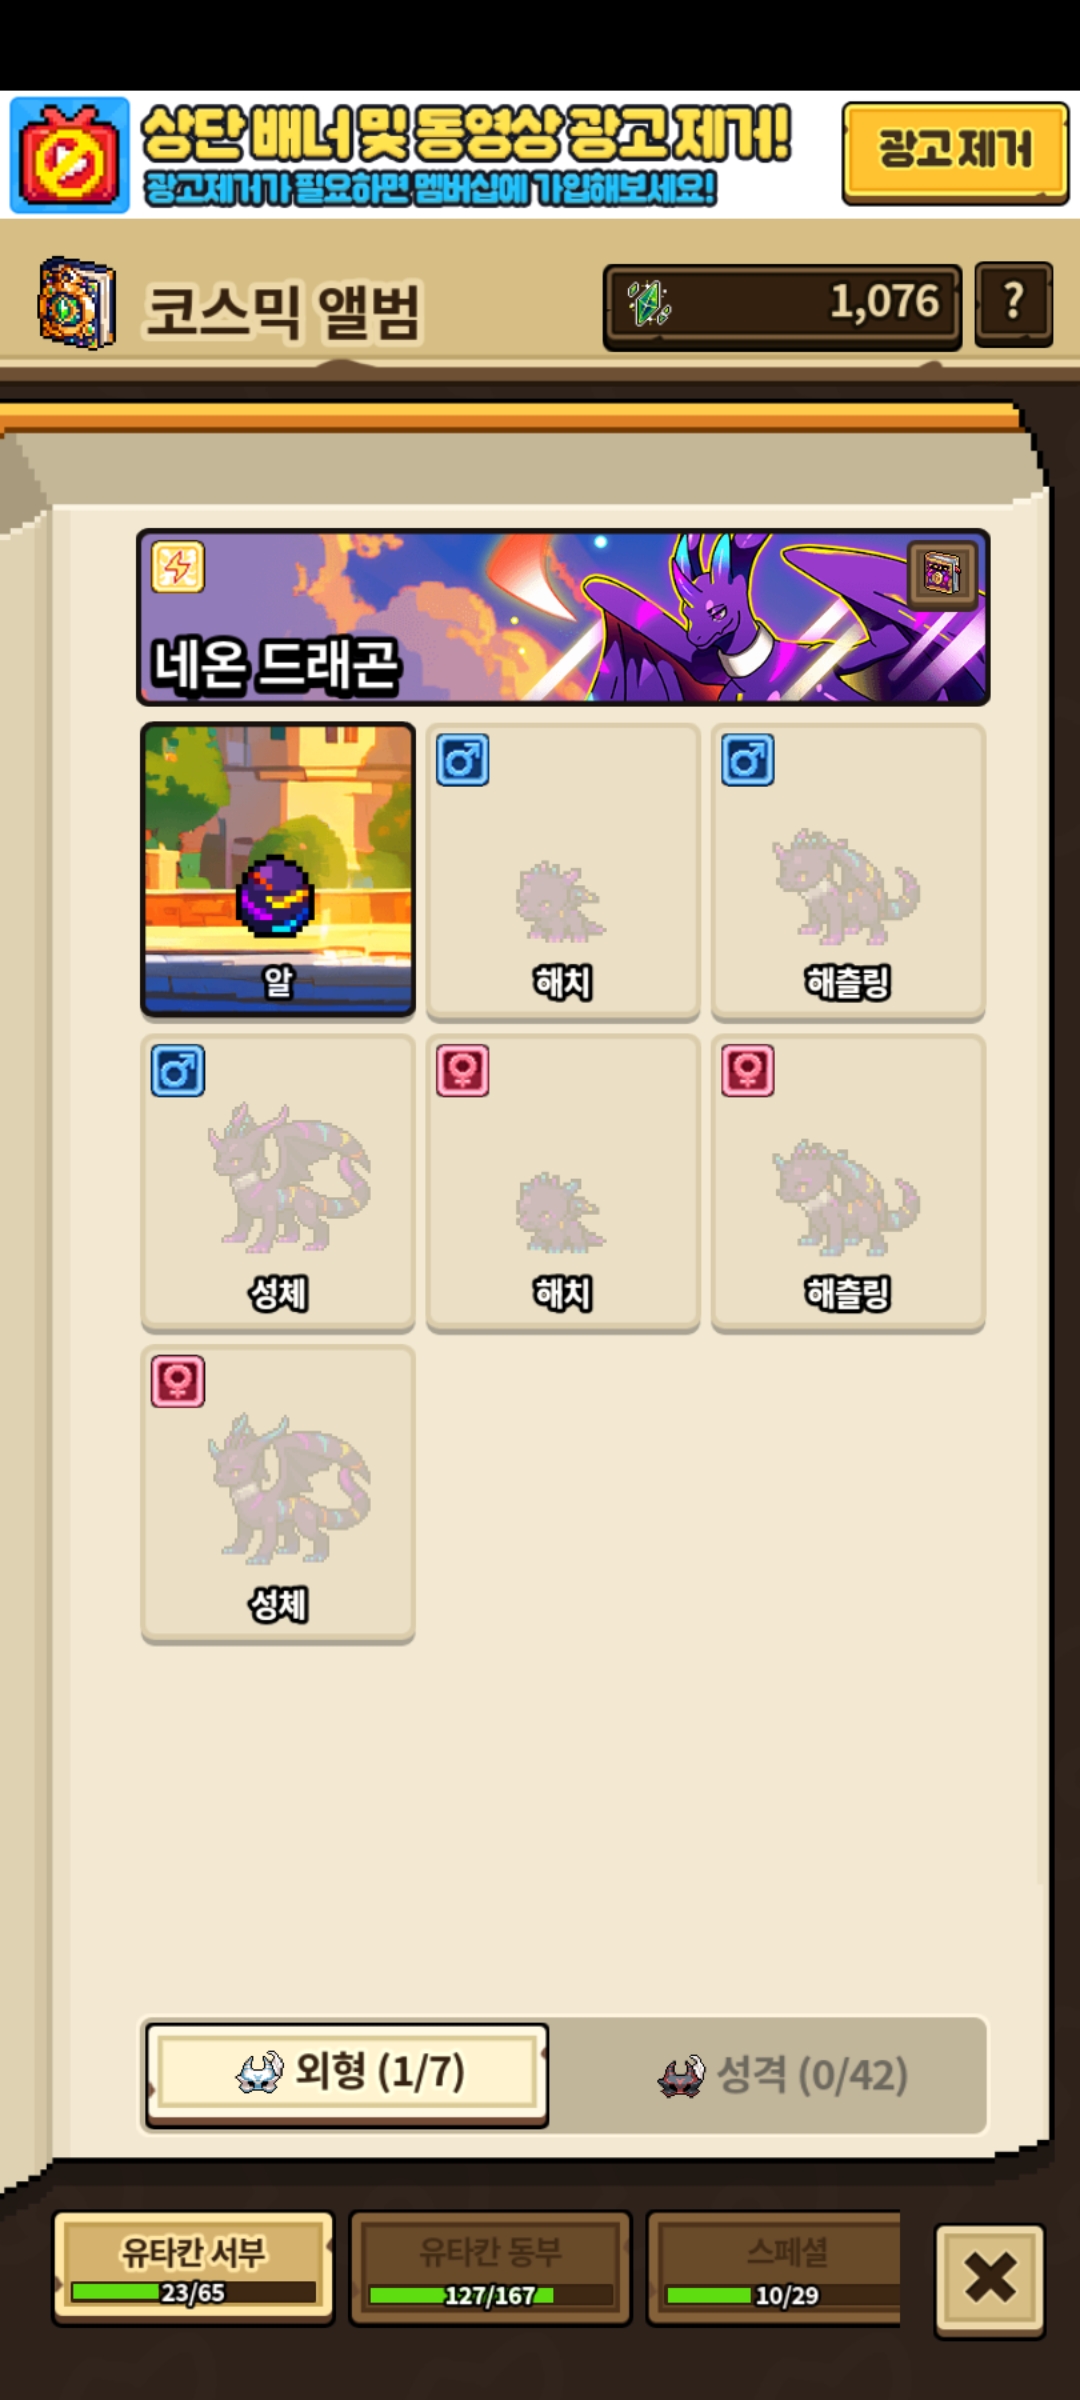1080x2400 pixels.
Task: Select the female 해츨링 card
Action: (x=848, y=1183)
